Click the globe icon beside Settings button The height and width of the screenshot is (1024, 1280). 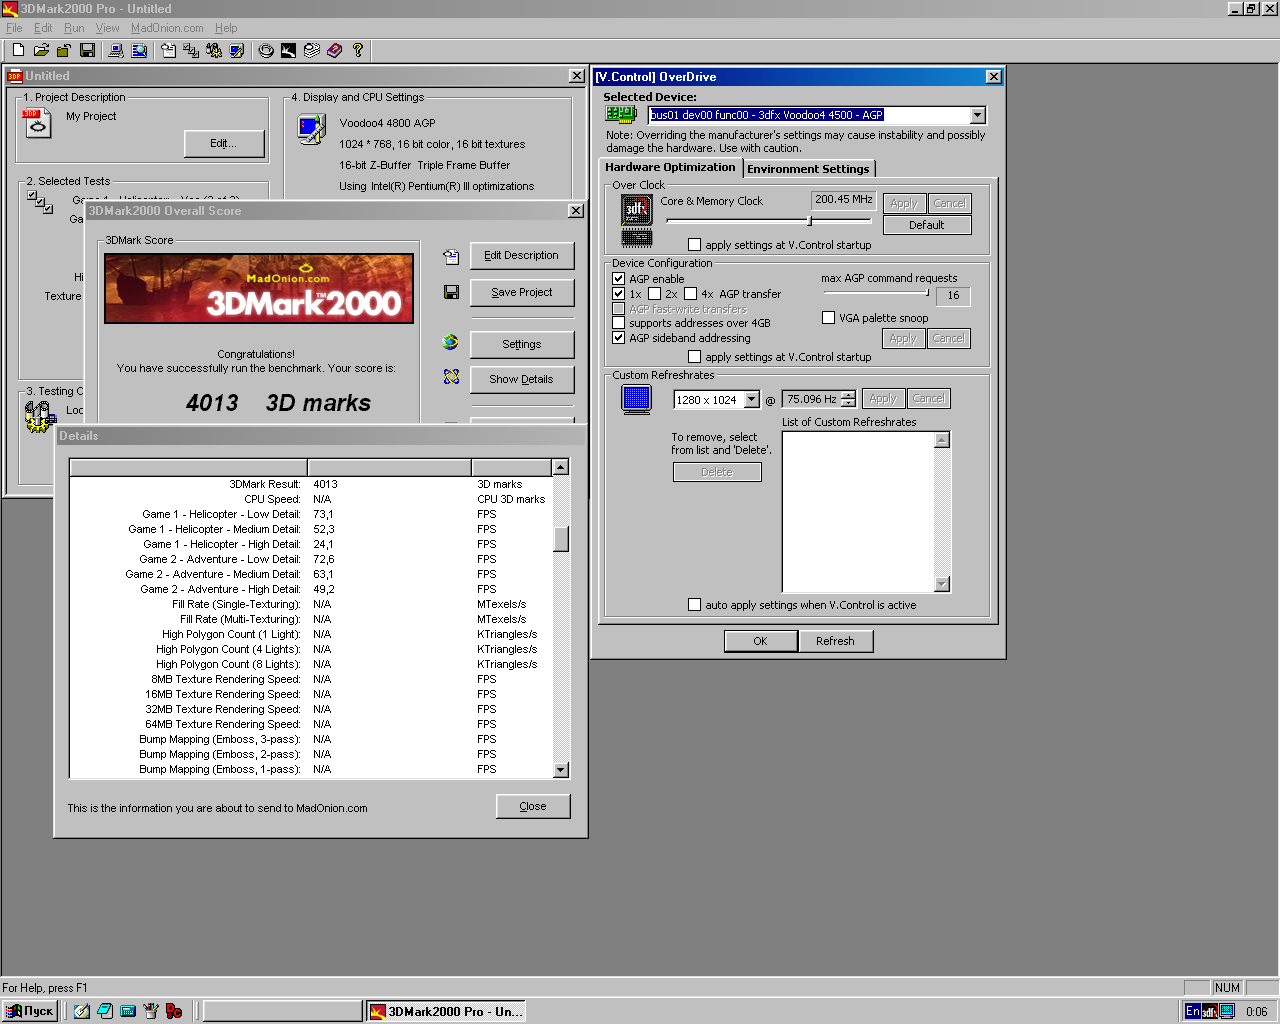pyautogui.click(x=451, y=342)
